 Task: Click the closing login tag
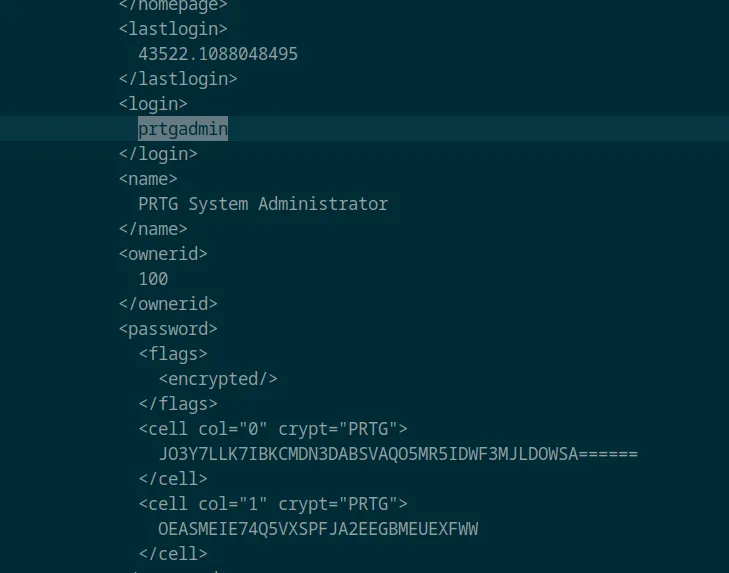tap(158, 154)
